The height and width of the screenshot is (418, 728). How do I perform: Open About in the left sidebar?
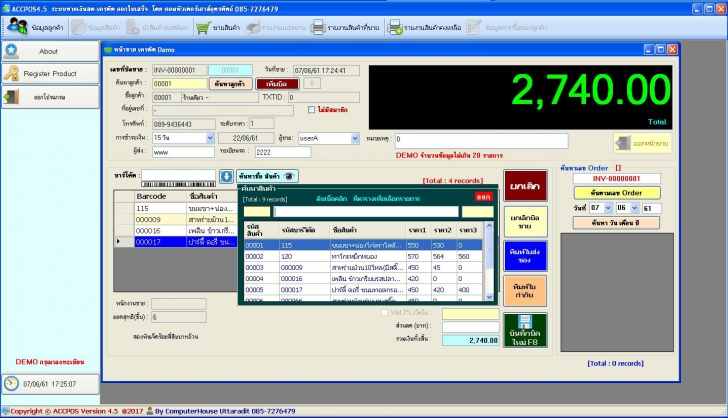pos(50,51)
